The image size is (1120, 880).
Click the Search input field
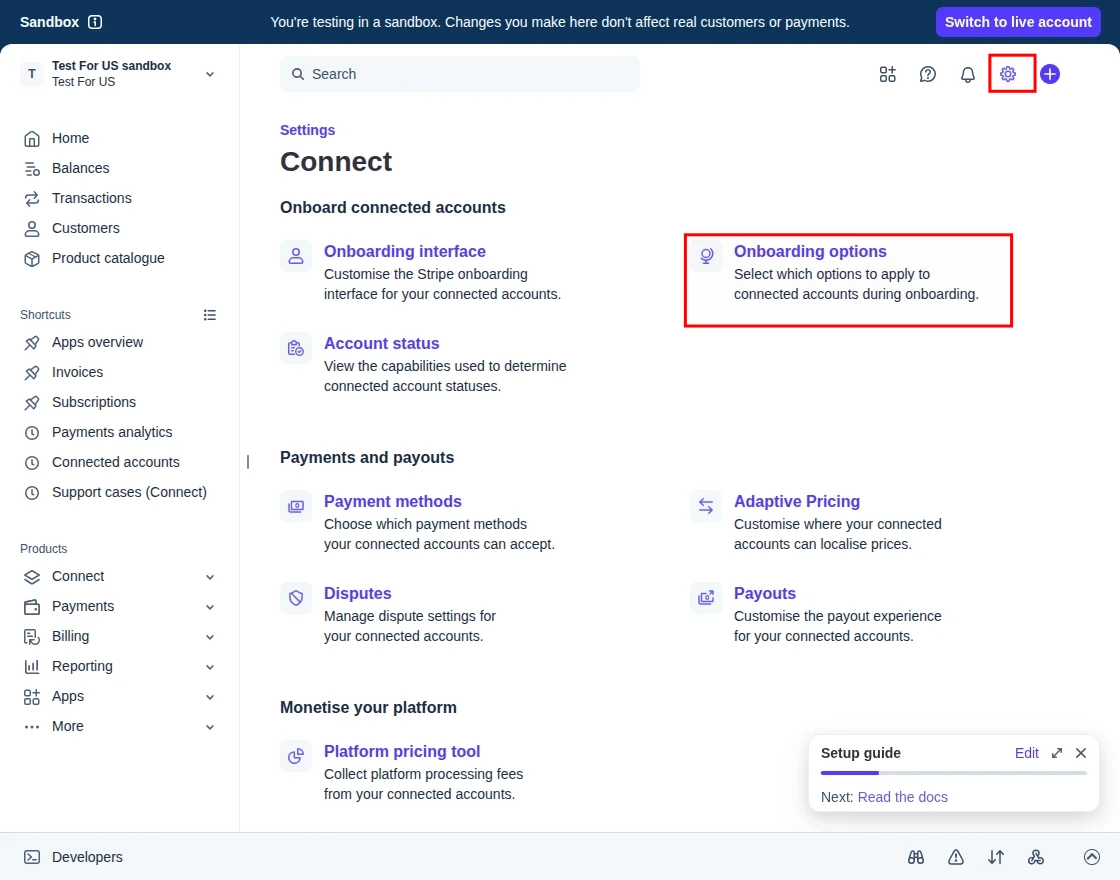460,74
